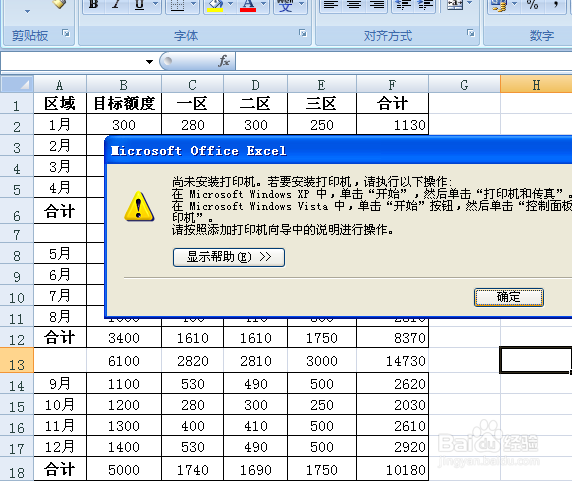Select row 13 header
572x481 pixels.
(x=17, y=360)
